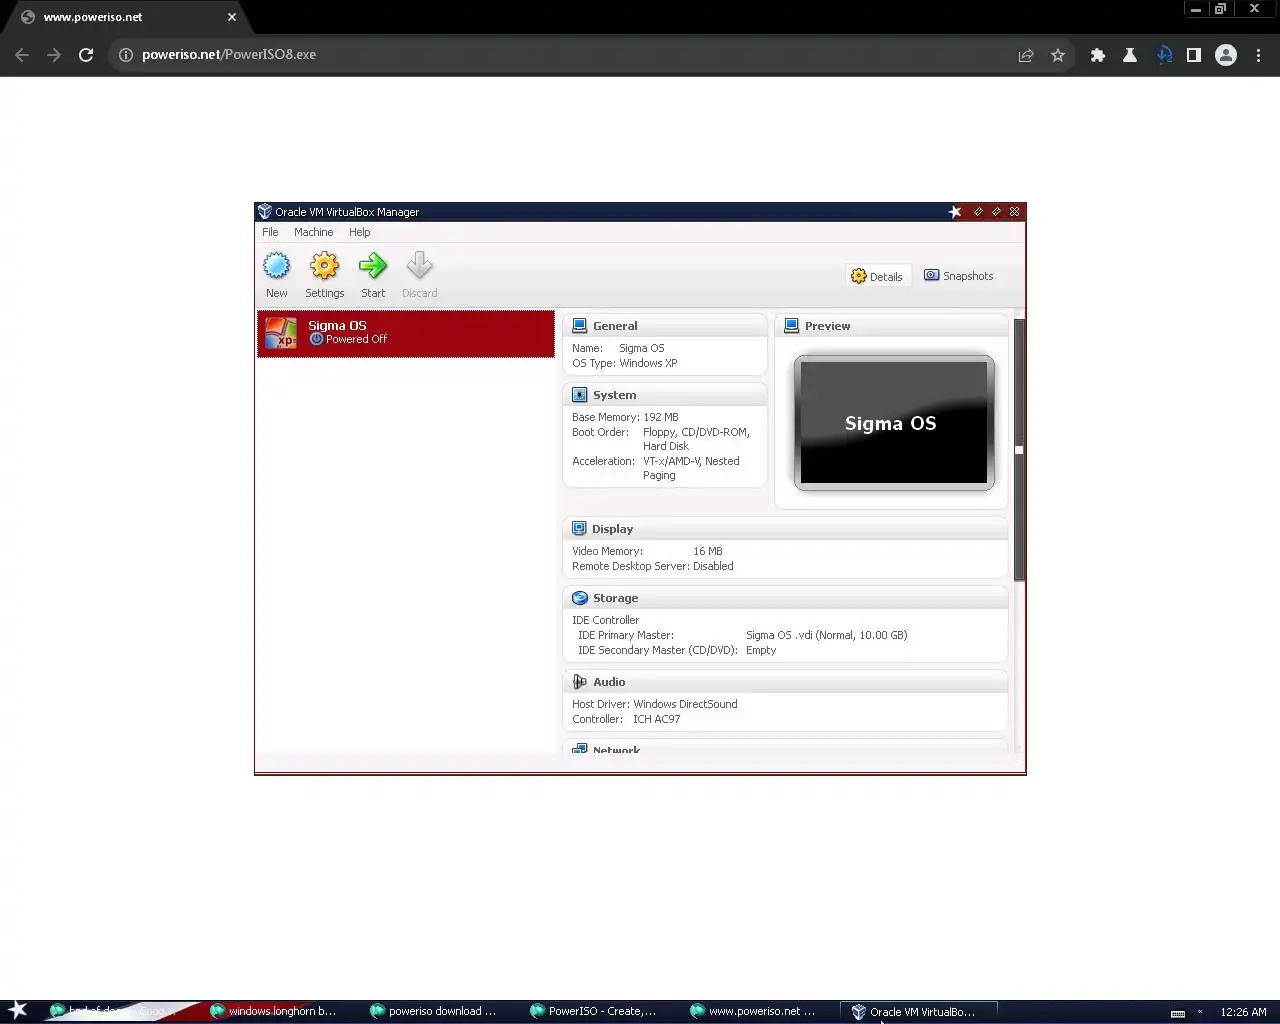Close the www.poweriso.net browser tab
This screenshot has width=1280, height=1024.
click(x=232, y=17)
